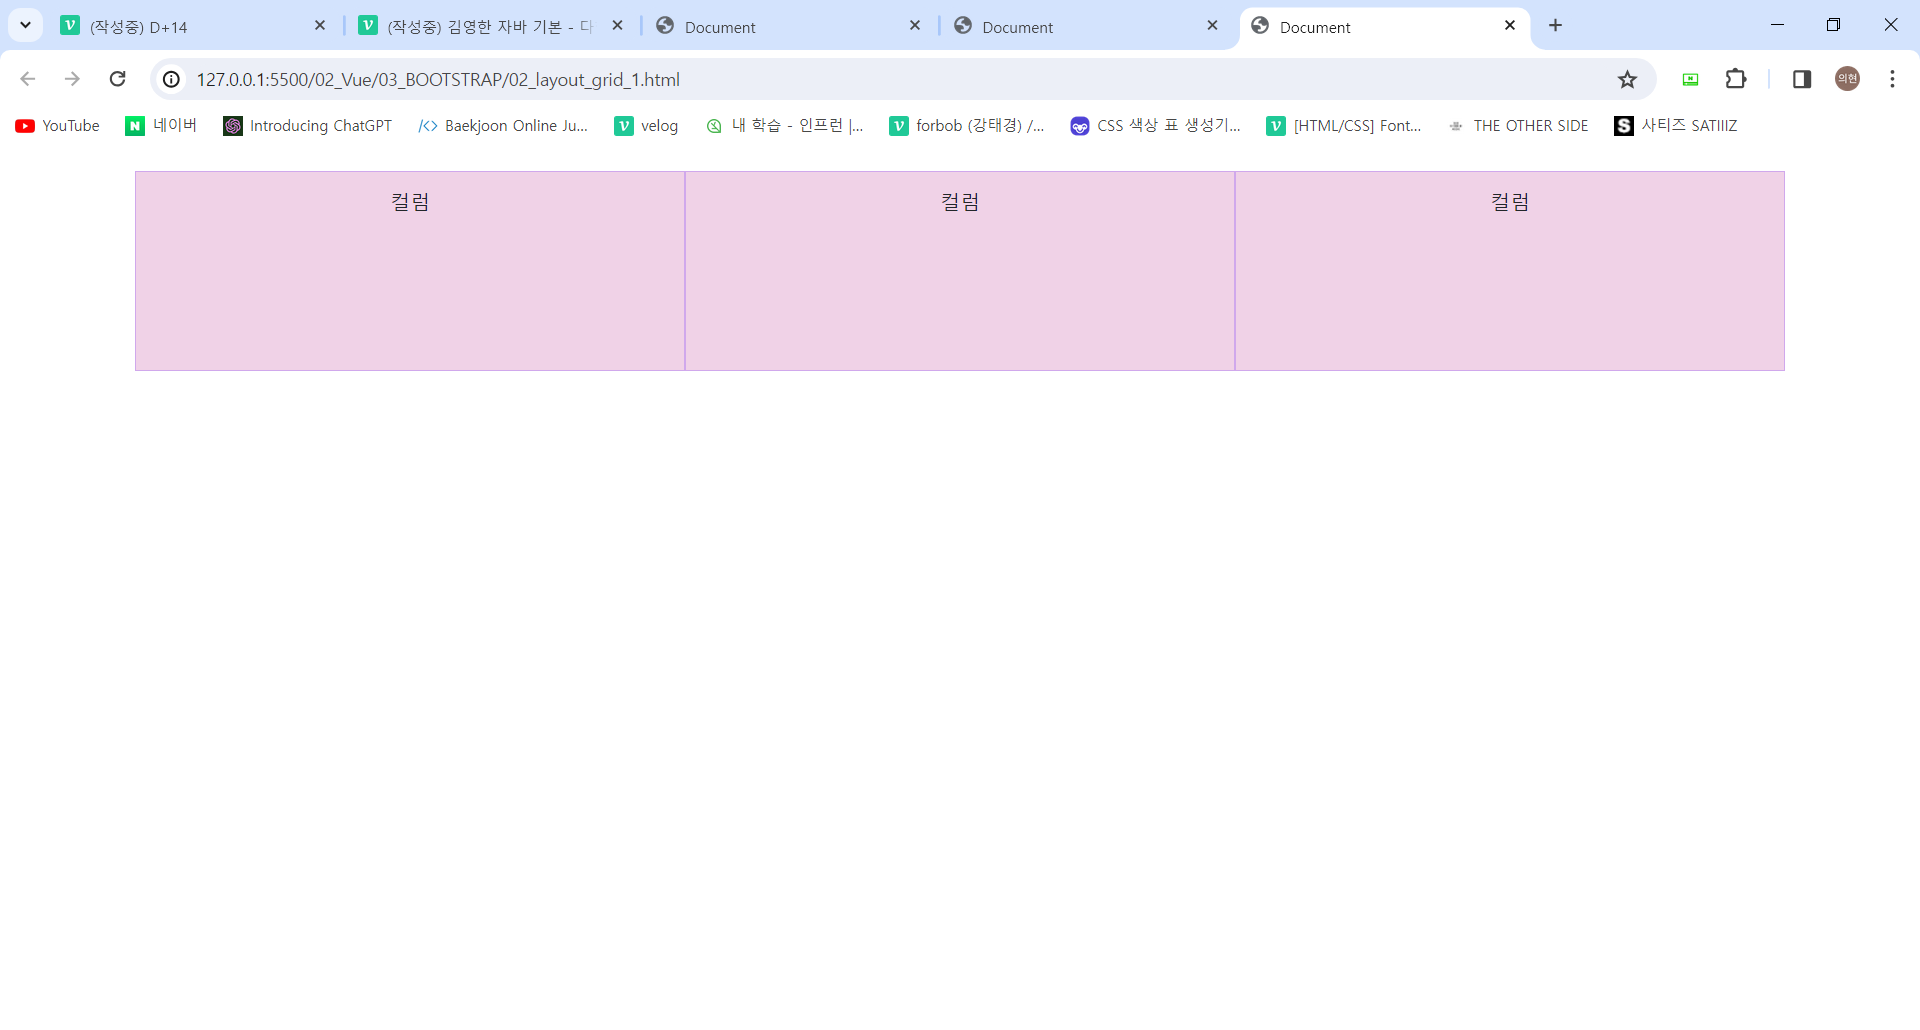Image resolution: width=1920 pixels, height=1030 pixels.
Task: Open the velog bookmark
Action: tap(646, 126)
